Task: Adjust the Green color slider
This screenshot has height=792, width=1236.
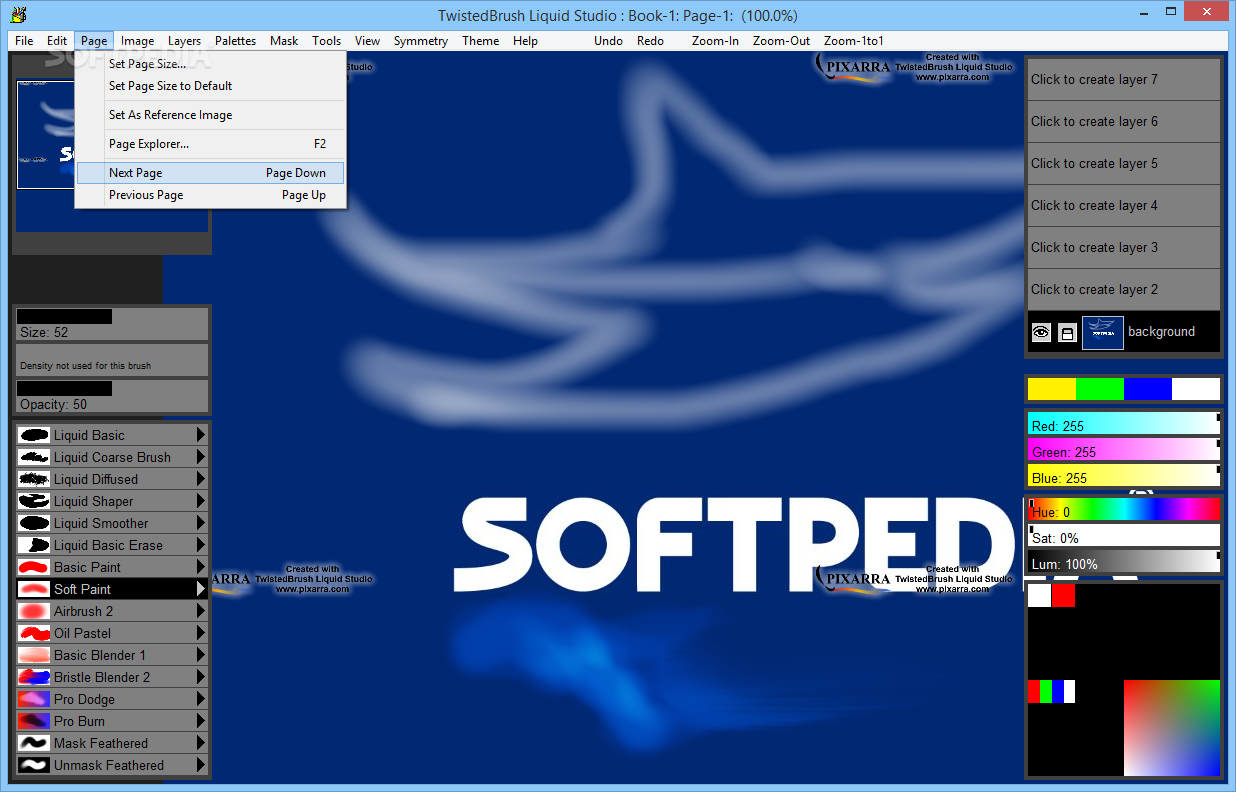Action: click(1124, 450)
